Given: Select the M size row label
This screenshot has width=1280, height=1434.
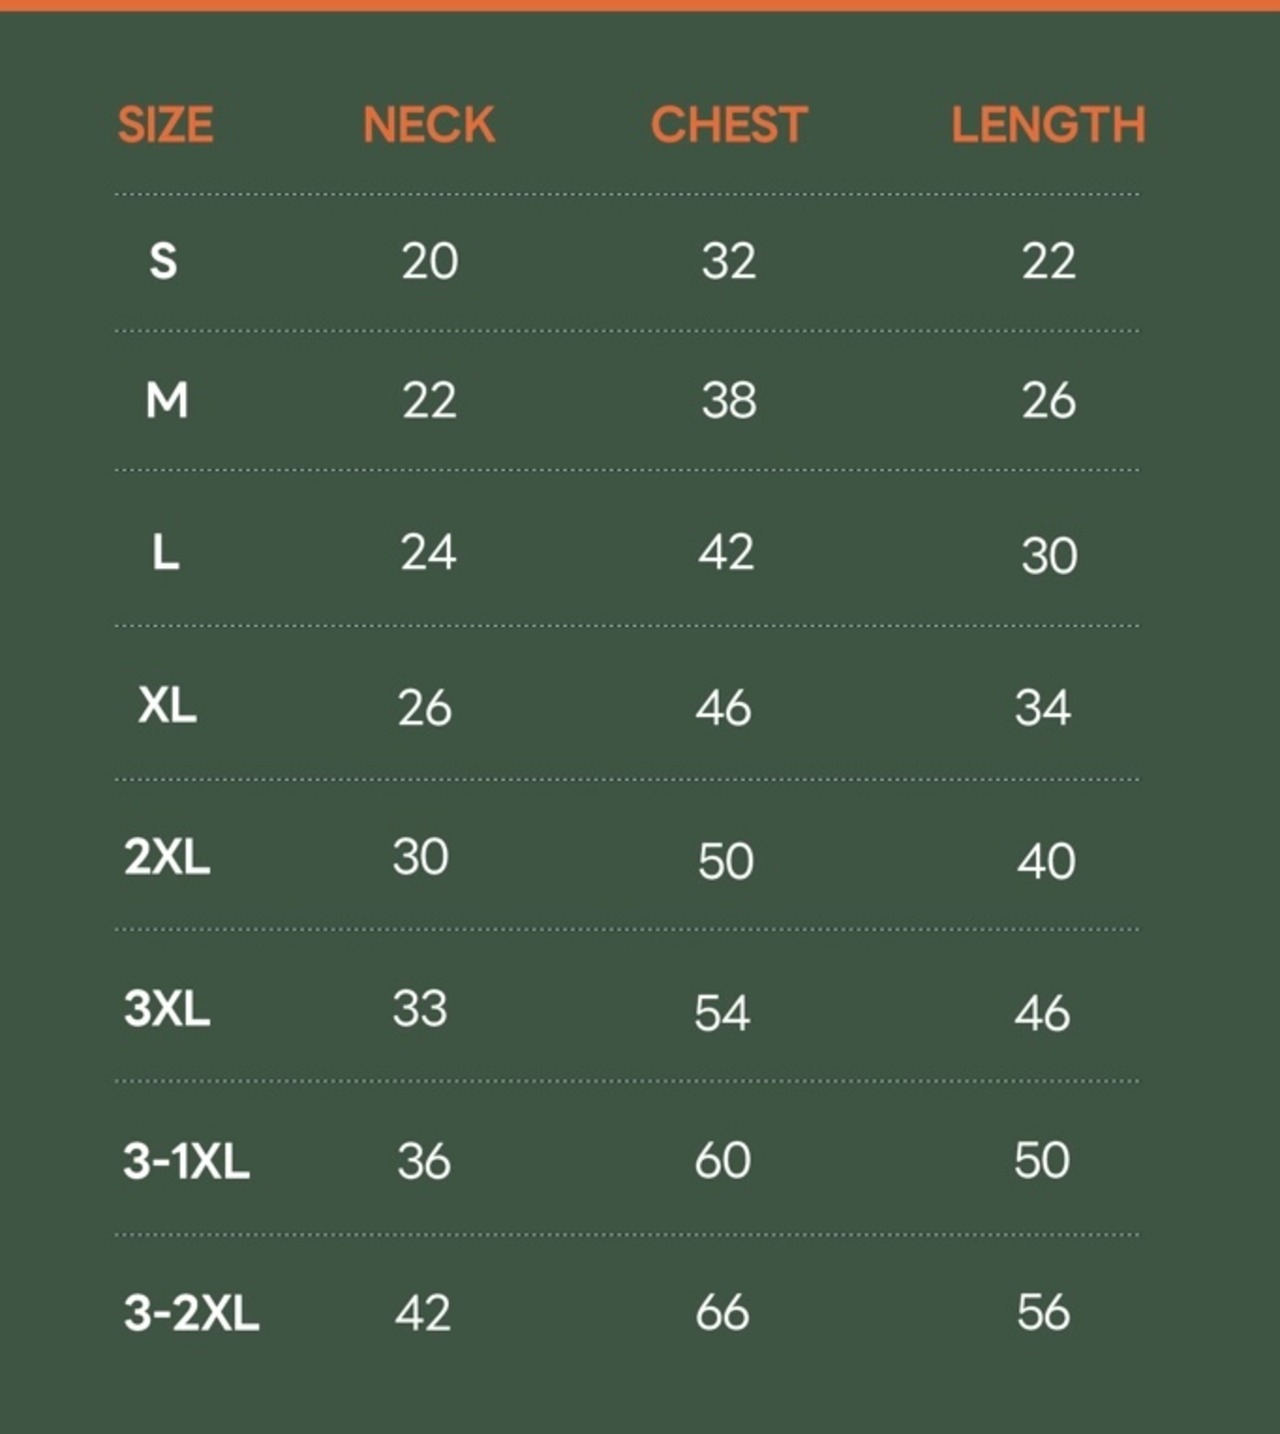Looking at the screenshot, I should pyautogui.click(x=166, y=400).
